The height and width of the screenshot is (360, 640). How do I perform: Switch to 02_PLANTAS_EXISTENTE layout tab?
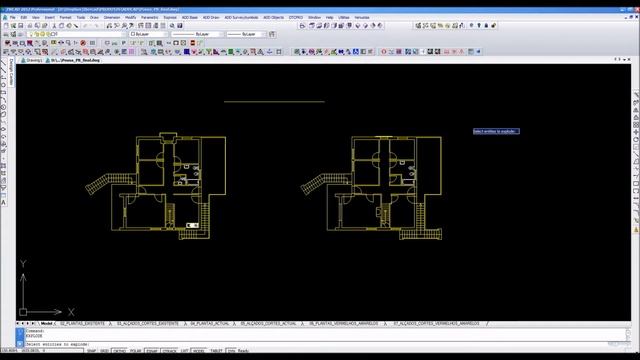coord(82,324)
